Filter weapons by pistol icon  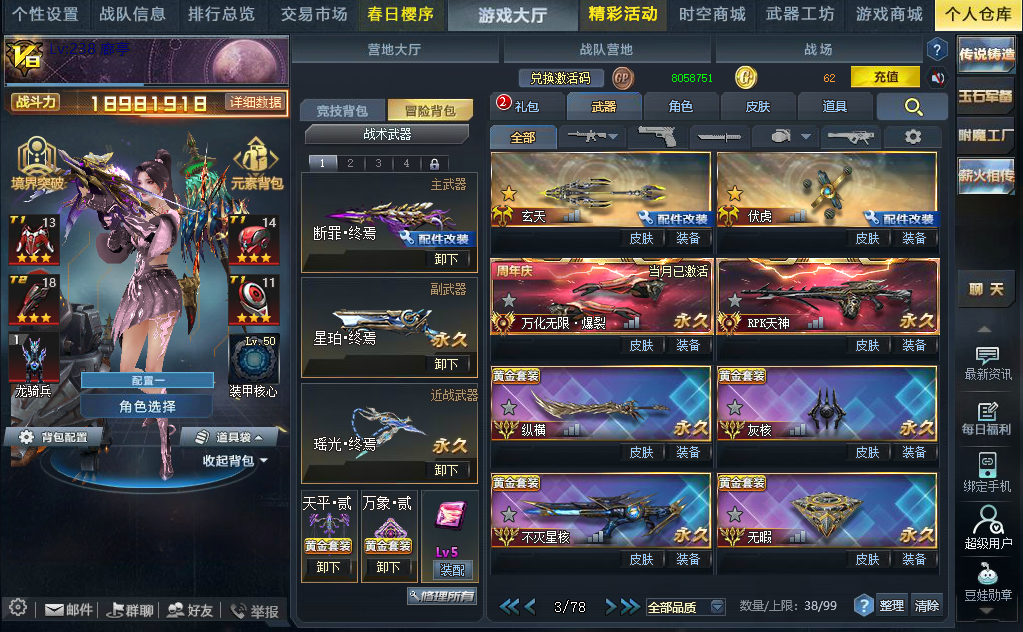656,136
